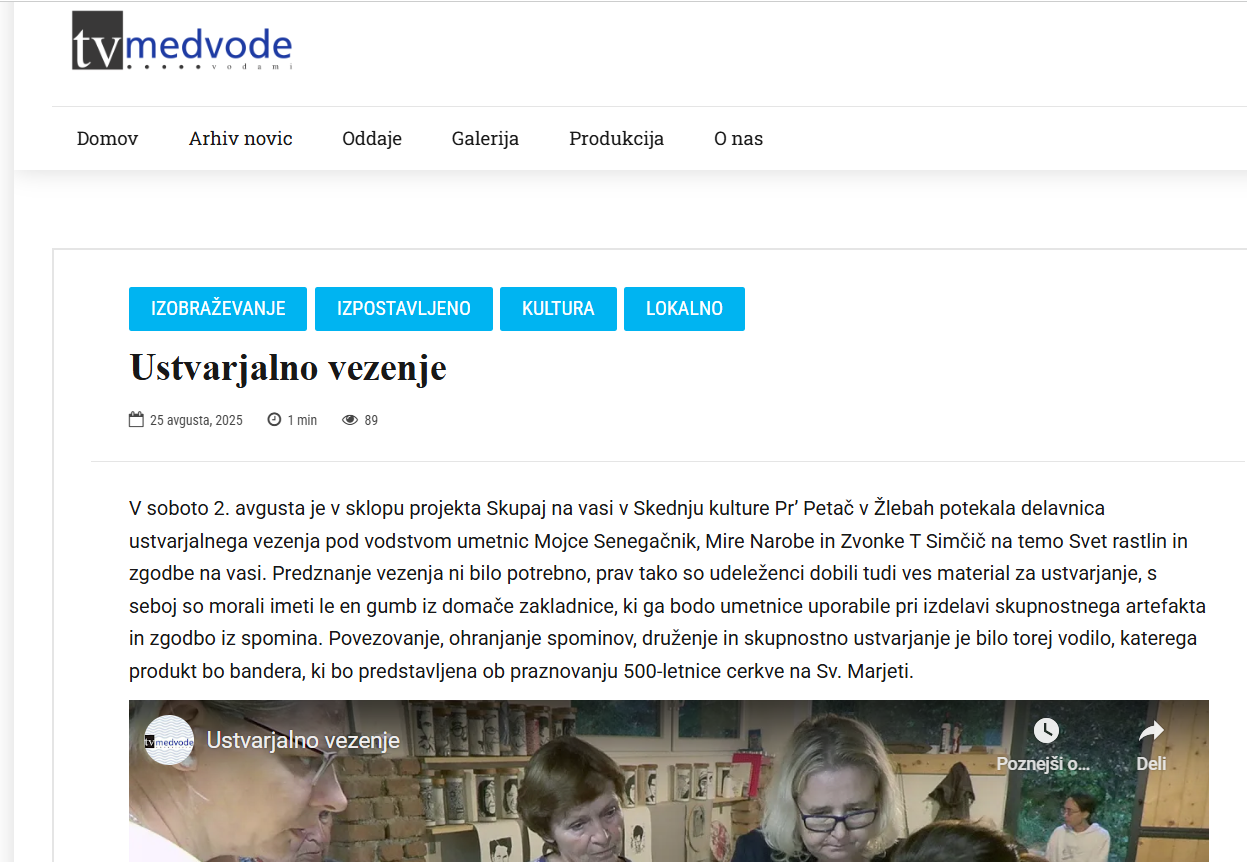Screen dimensions: 1247x862
Task: Open the LOKALNO category tag
Action: click(684, 309)
